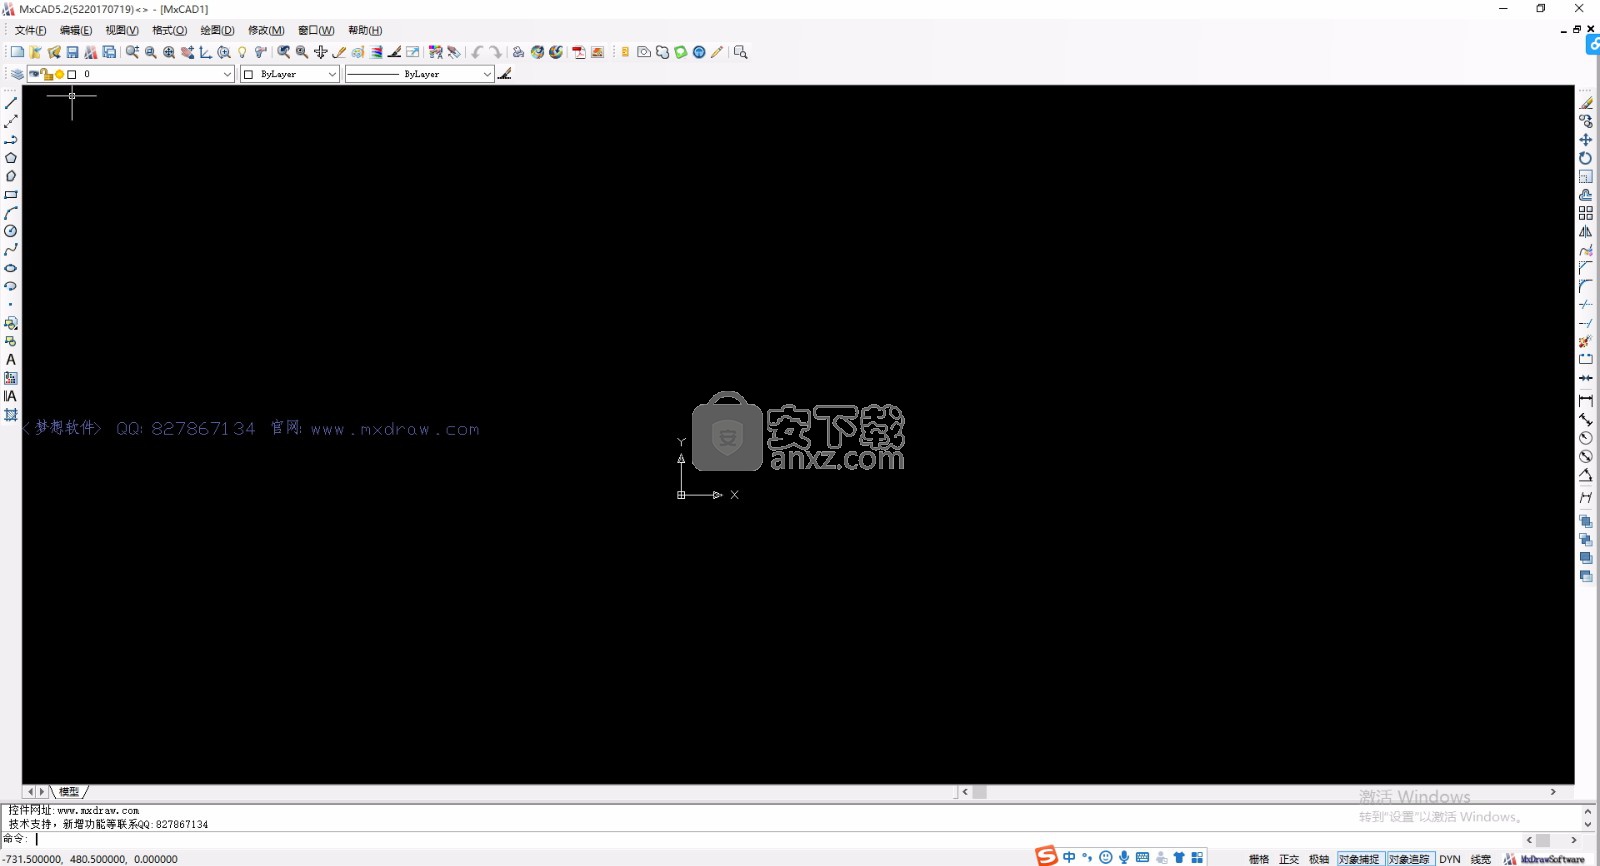Toggle 线宽 lineweight display
This screenshot has width=1600, height=866.
tap(1481, 859)
